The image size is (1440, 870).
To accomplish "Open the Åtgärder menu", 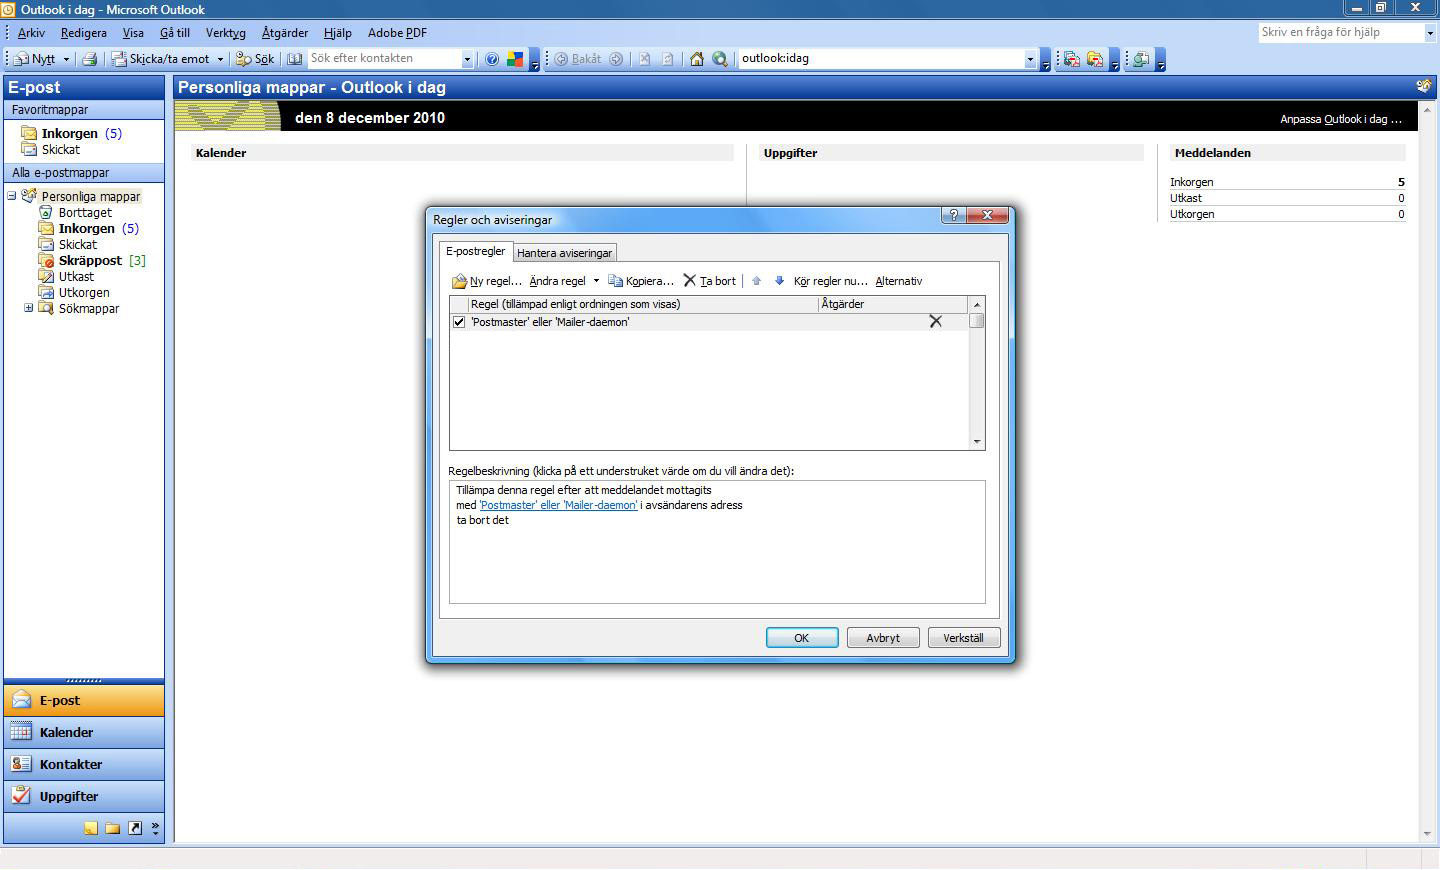I will [x=285, y=33].
